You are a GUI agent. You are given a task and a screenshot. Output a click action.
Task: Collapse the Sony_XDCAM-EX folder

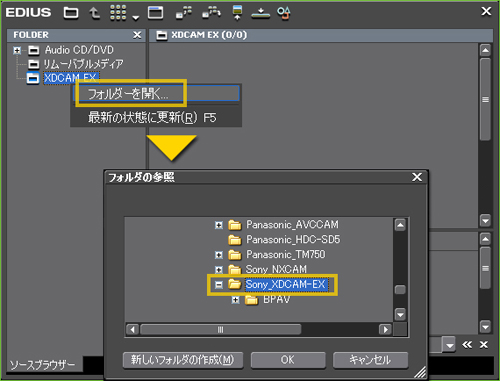pyautogui.click(x=219, y=285)
